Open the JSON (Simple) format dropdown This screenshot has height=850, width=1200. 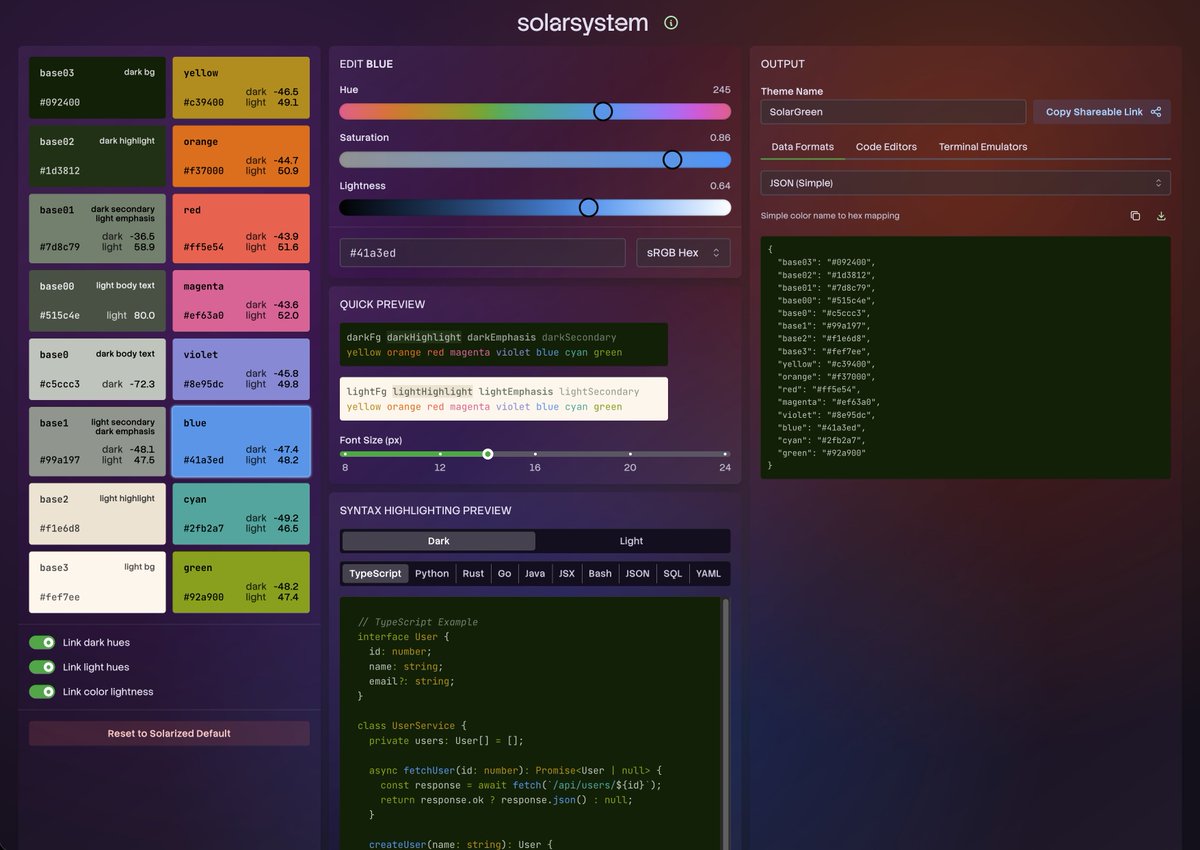point(965,183)
